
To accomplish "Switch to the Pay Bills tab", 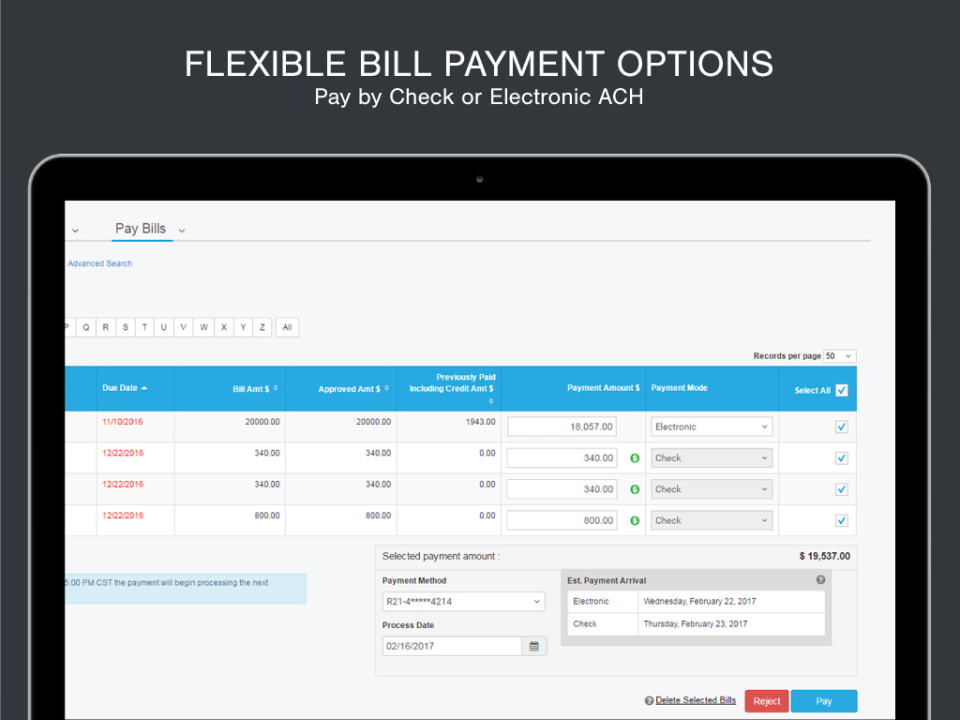I will click(140, 228).
